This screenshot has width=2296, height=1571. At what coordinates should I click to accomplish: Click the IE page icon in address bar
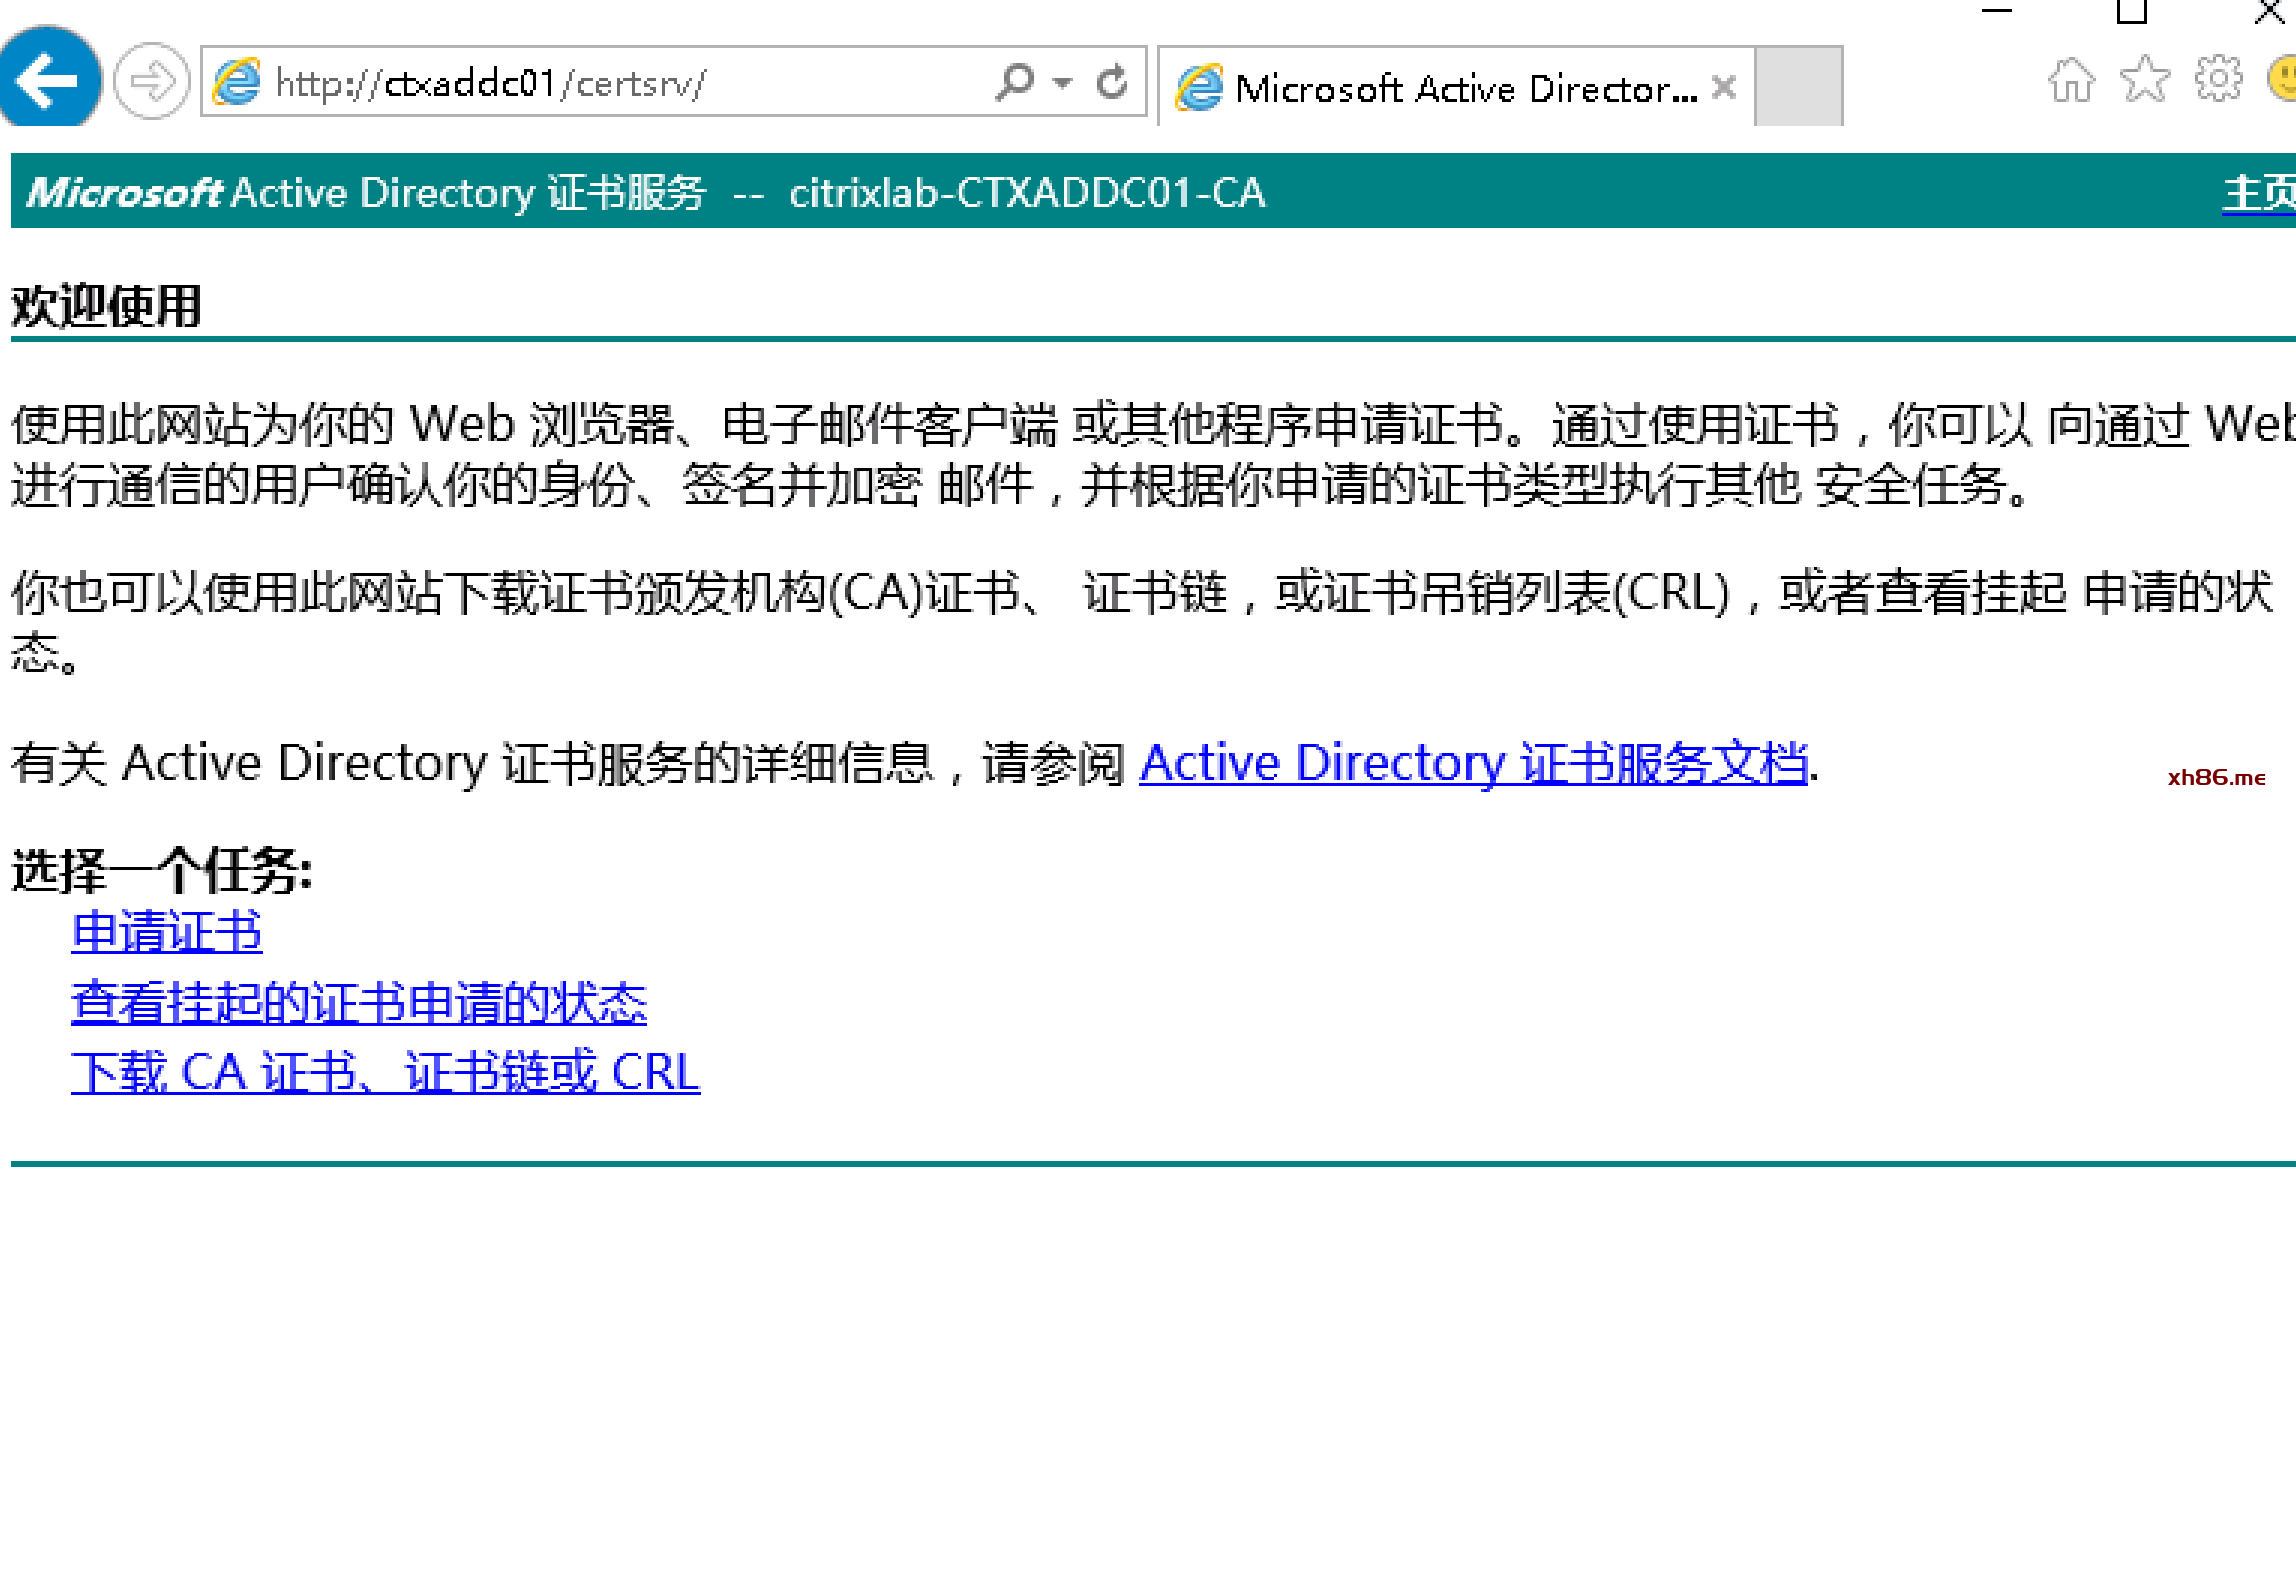(236, 82)
